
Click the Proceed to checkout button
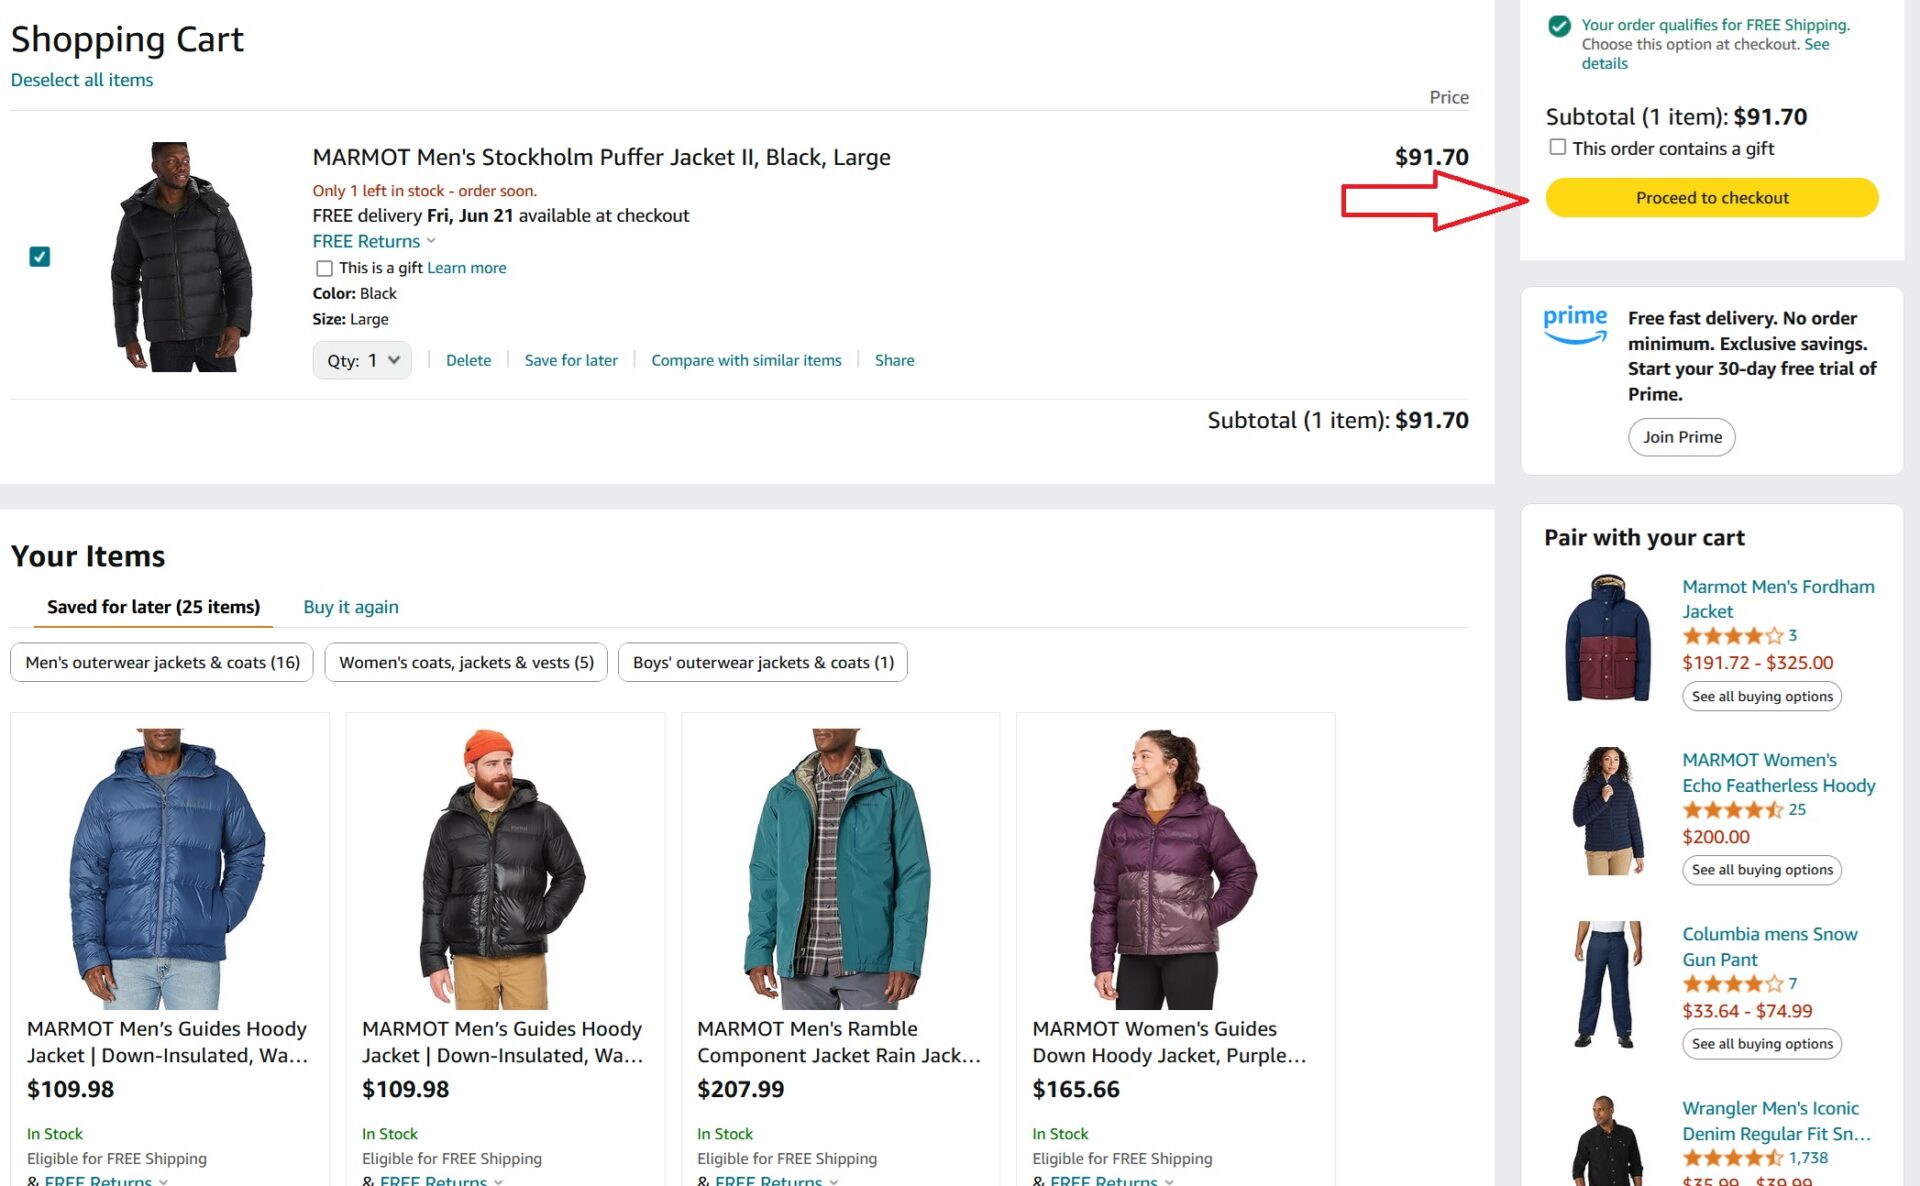pos(1712,197)
